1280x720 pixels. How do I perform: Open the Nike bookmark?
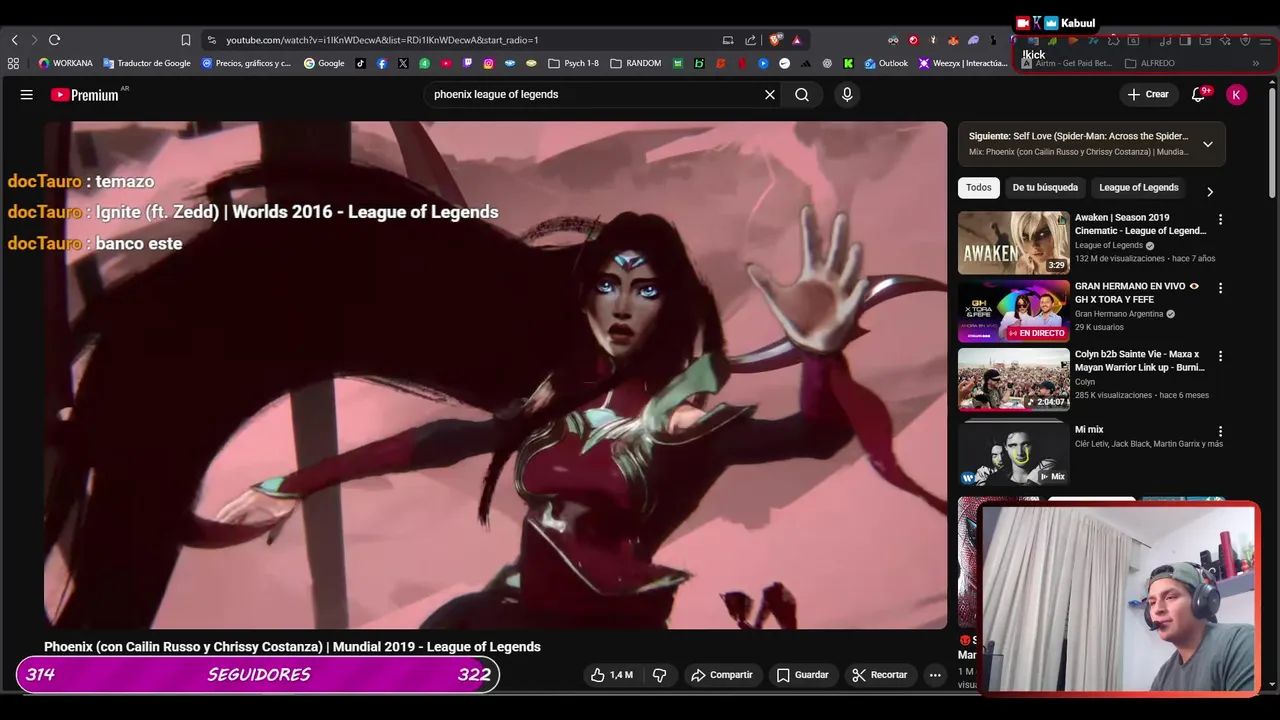point(784,63)
